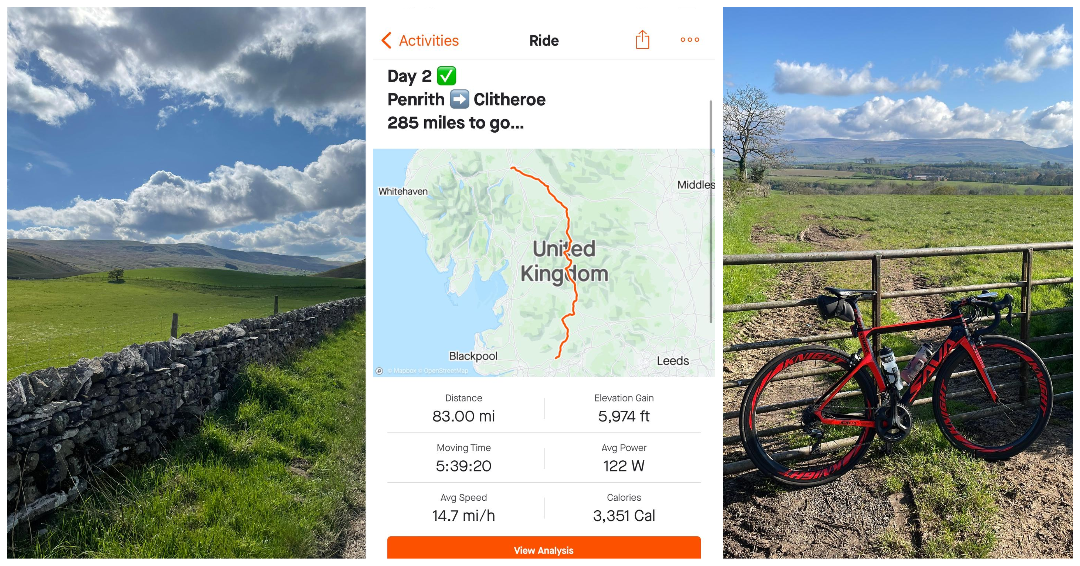1080x566 pixels.
Task: Go back to Activities
Action: point(420,41)
